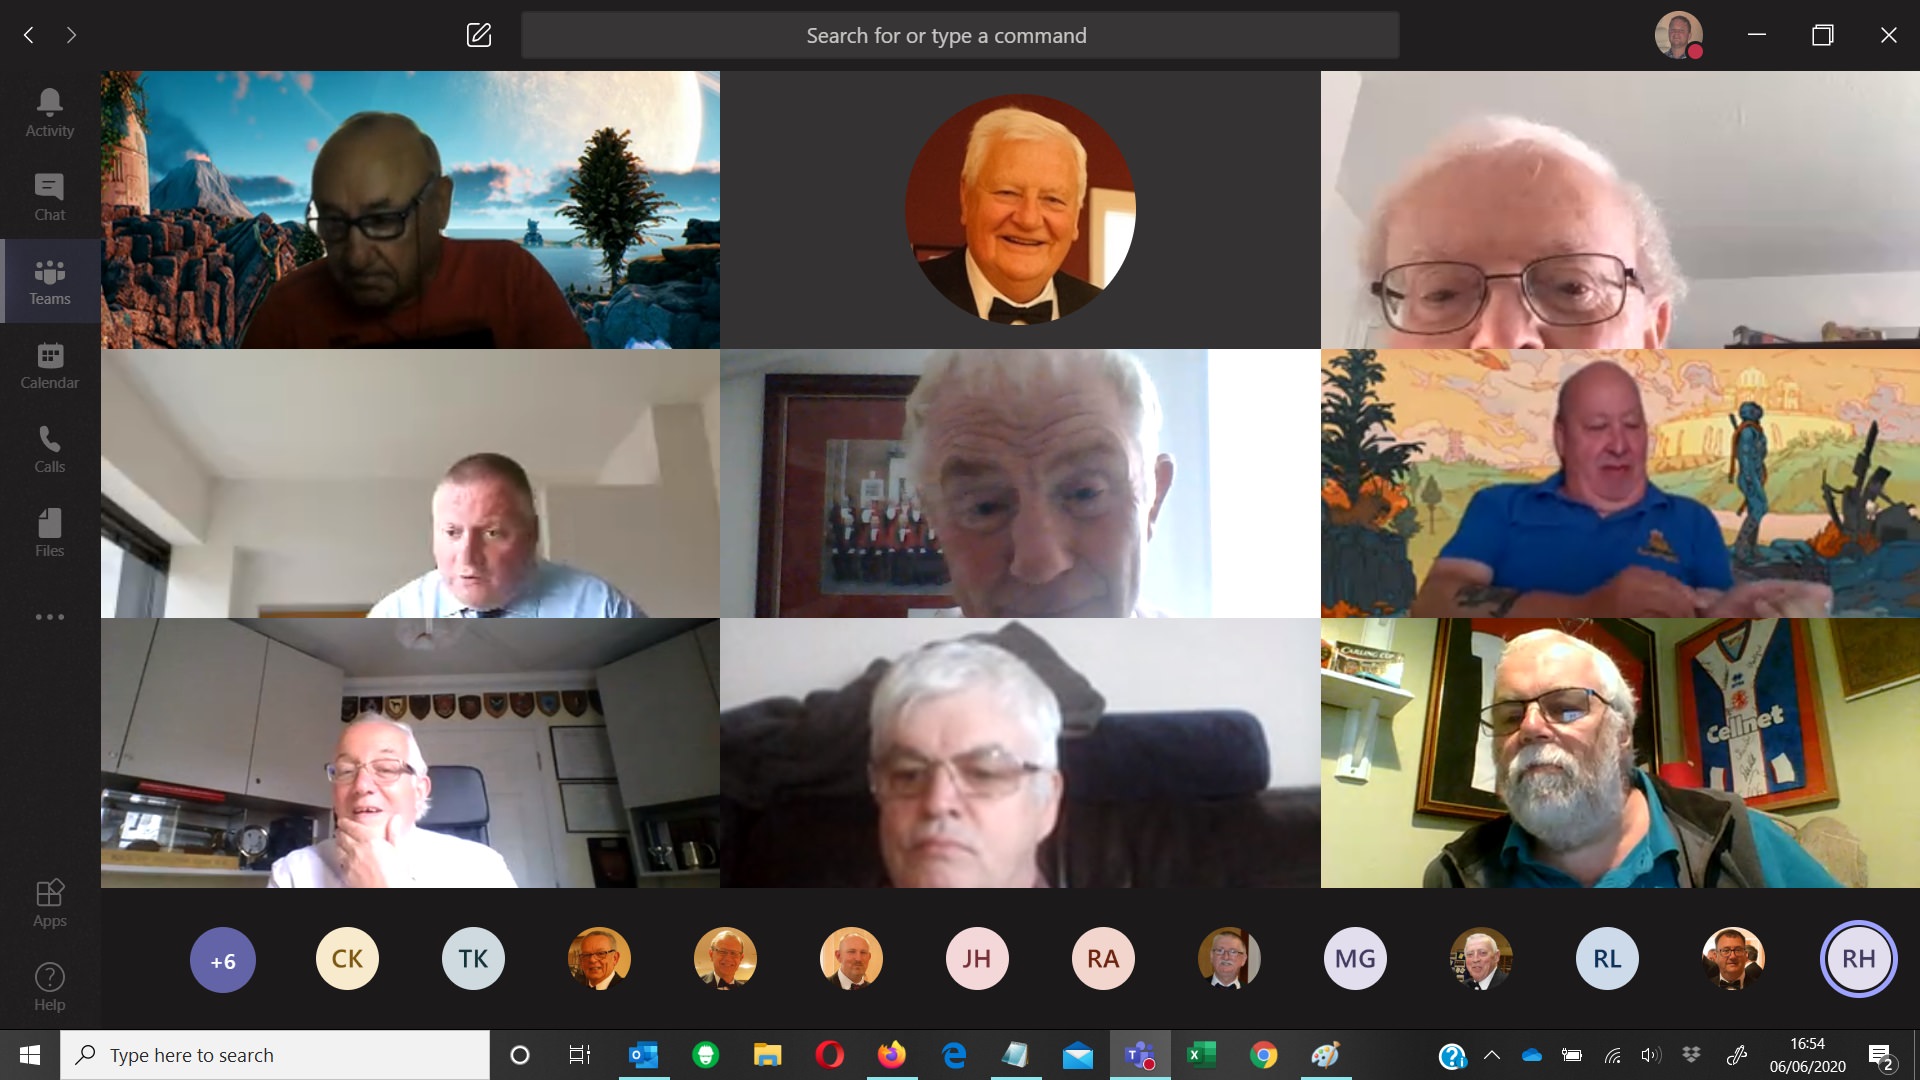
Task: Select the CK participant avatar
Action: [x=347, y=959]
